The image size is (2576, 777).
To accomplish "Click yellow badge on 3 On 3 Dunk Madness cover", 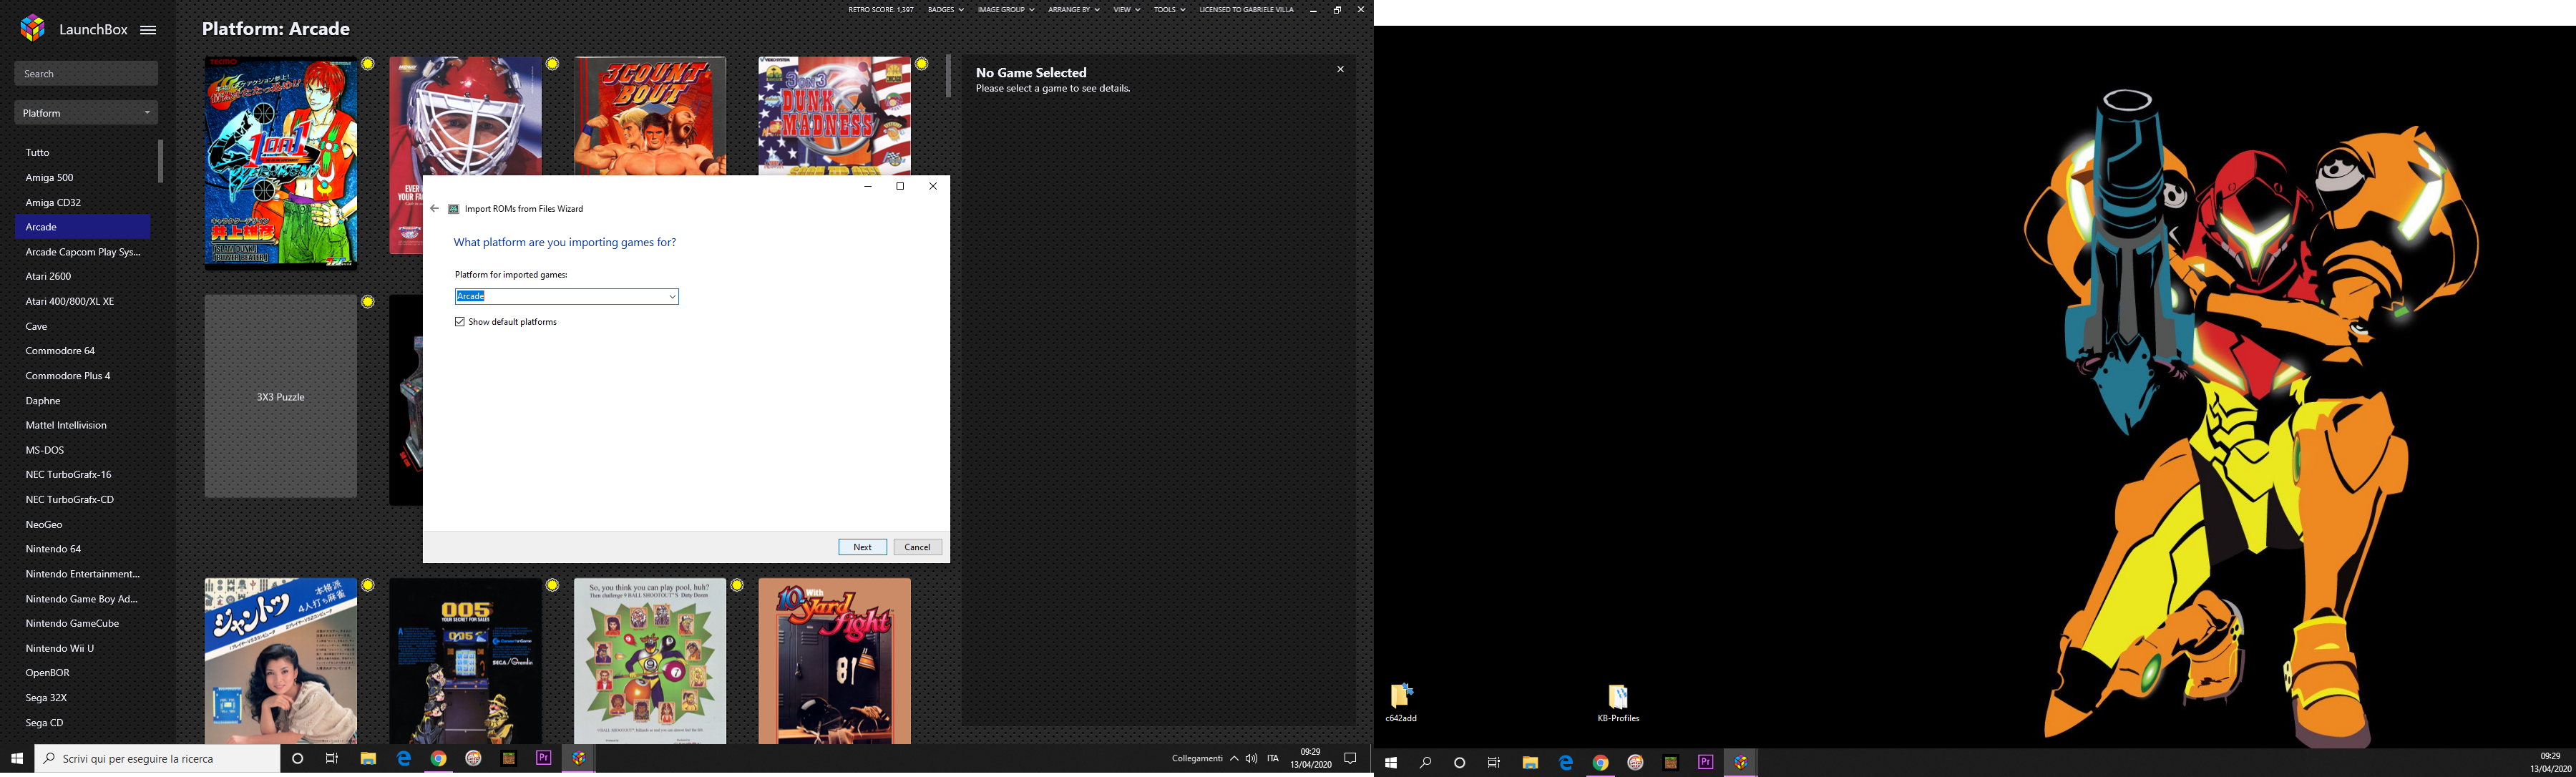I will (x=921, y=64).
